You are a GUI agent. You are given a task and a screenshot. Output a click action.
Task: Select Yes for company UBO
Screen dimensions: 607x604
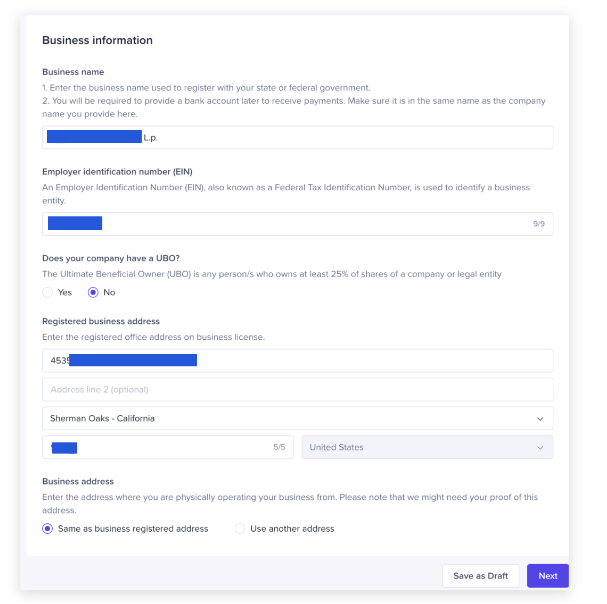(x=48, y=292)
